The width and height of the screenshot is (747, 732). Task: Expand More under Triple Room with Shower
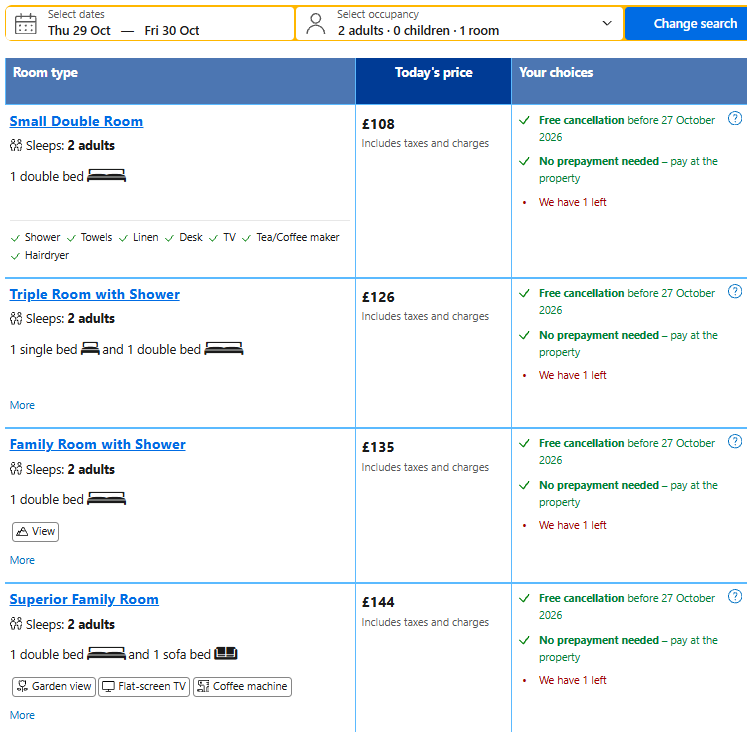[22, 405]
